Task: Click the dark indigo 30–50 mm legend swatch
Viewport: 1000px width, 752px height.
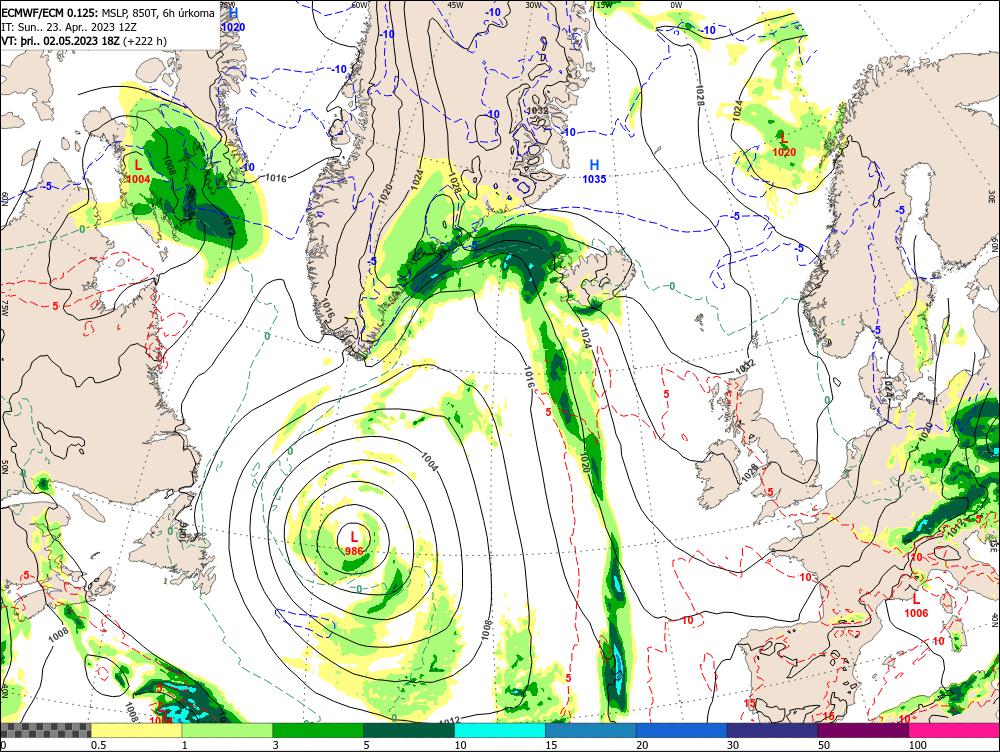Action: point(772,730)
